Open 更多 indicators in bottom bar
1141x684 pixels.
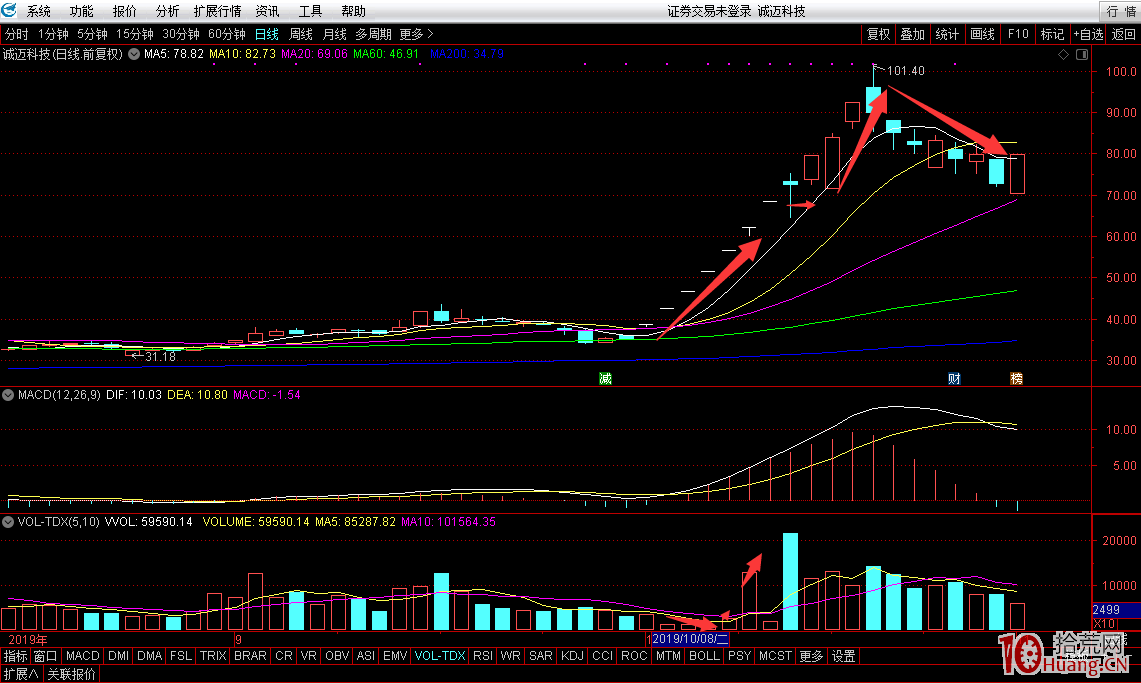click(x=811, y=656)
